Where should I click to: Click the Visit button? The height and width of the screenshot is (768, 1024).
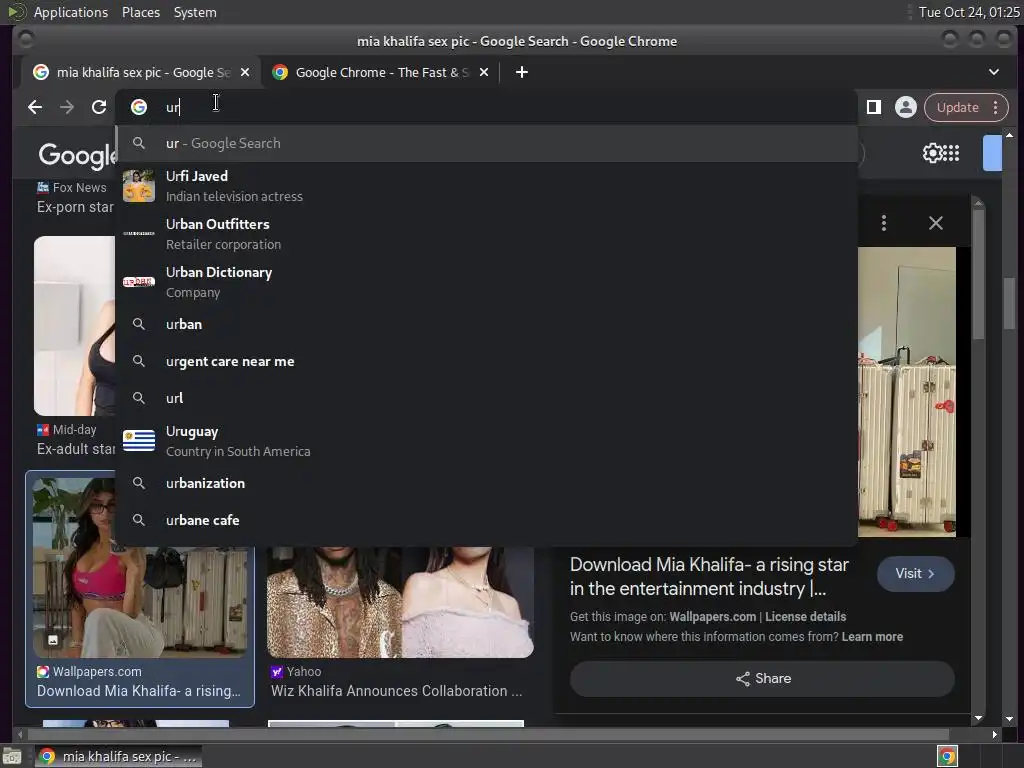[x=916, y=573]
